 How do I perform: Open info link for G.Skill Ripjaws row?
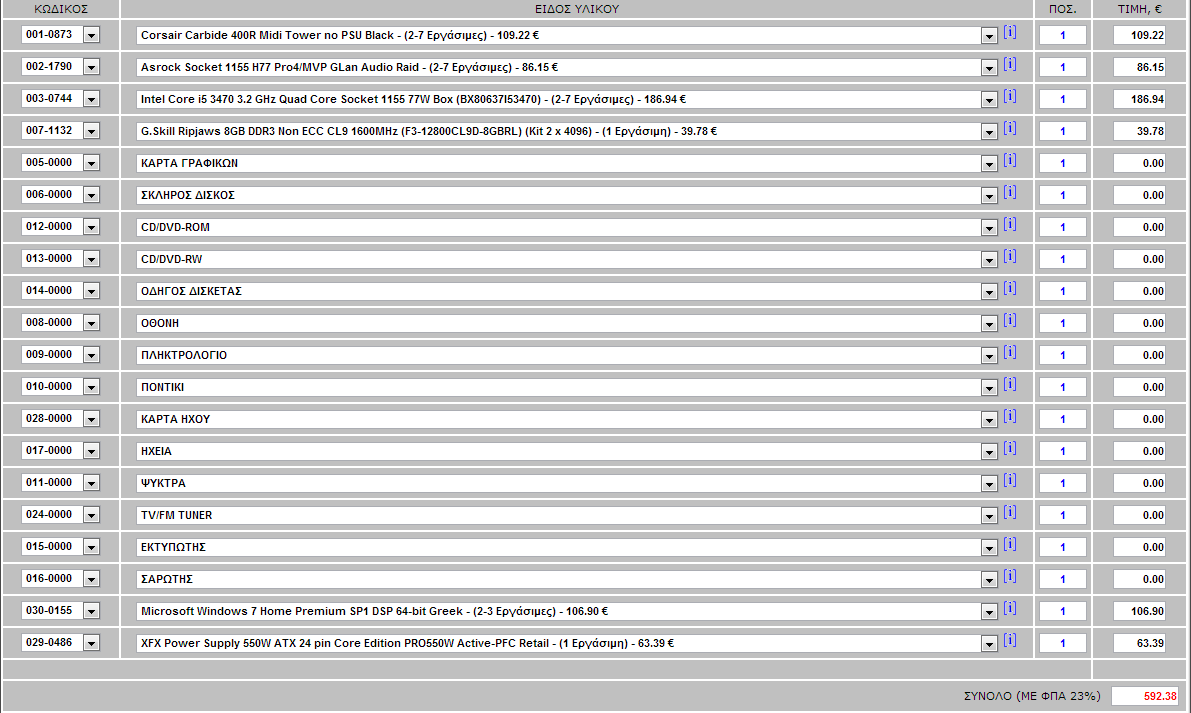(1009, 128)
